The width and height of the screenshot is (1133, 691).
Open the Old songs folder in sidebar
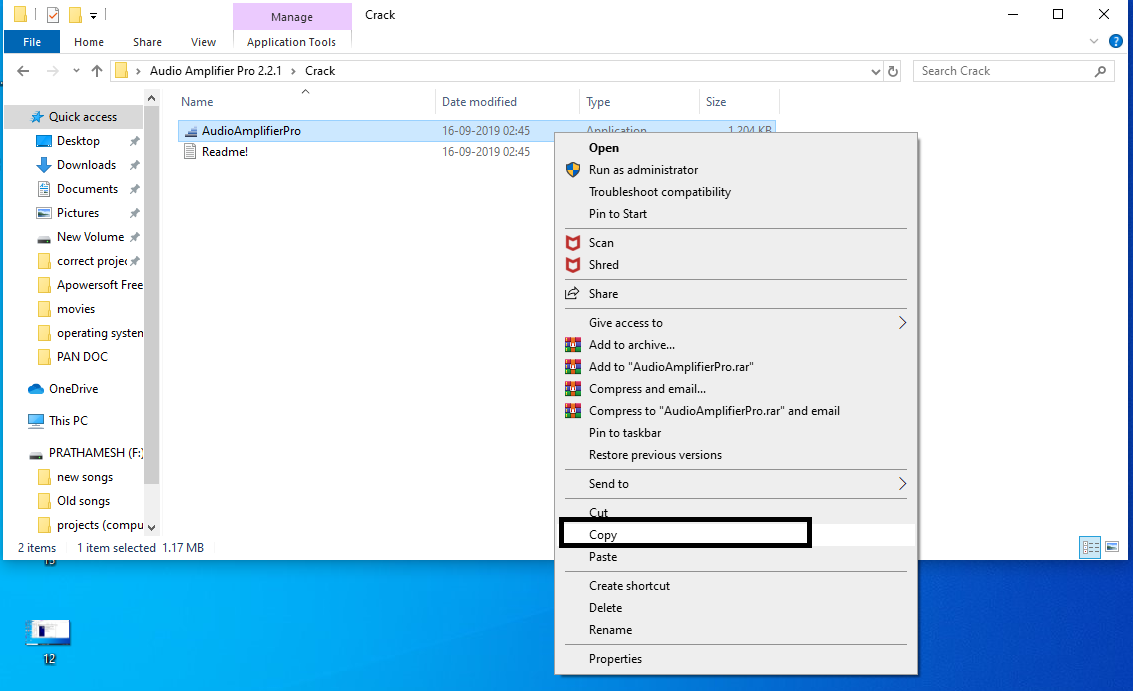(83, 501)
